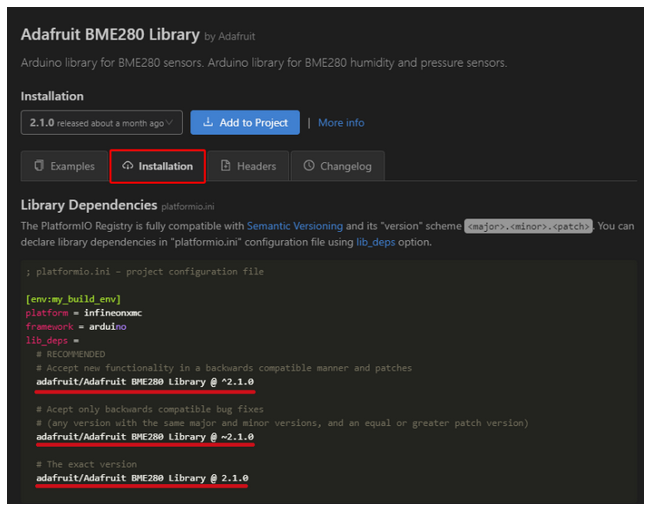
Task: Click the version dropdown chevron arrow
Action: [169, 122]
